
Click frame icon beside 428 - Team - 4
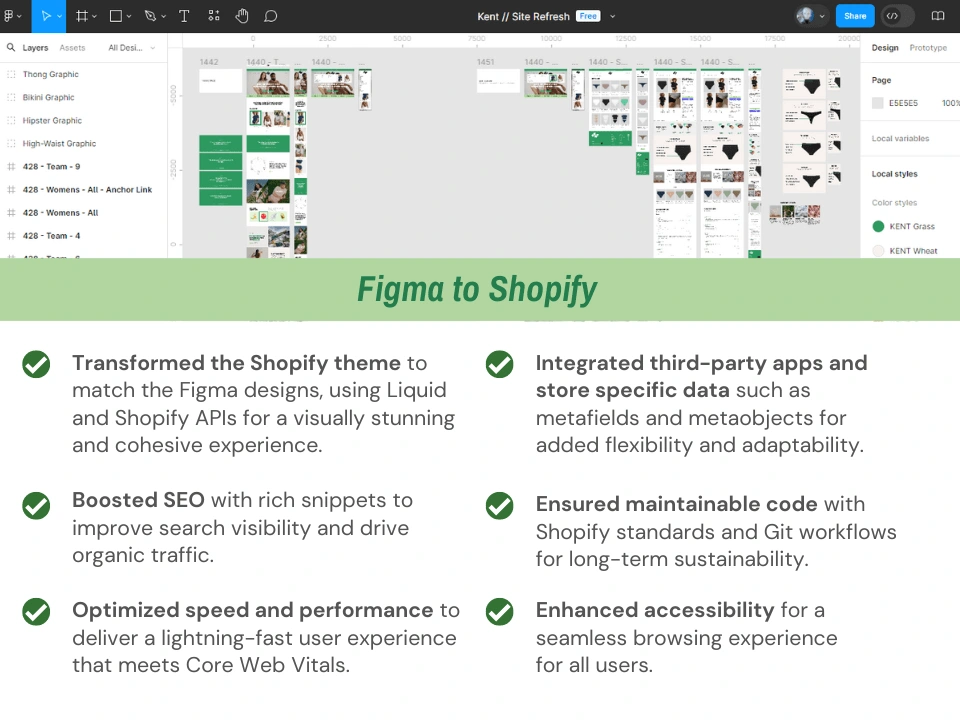11,236
